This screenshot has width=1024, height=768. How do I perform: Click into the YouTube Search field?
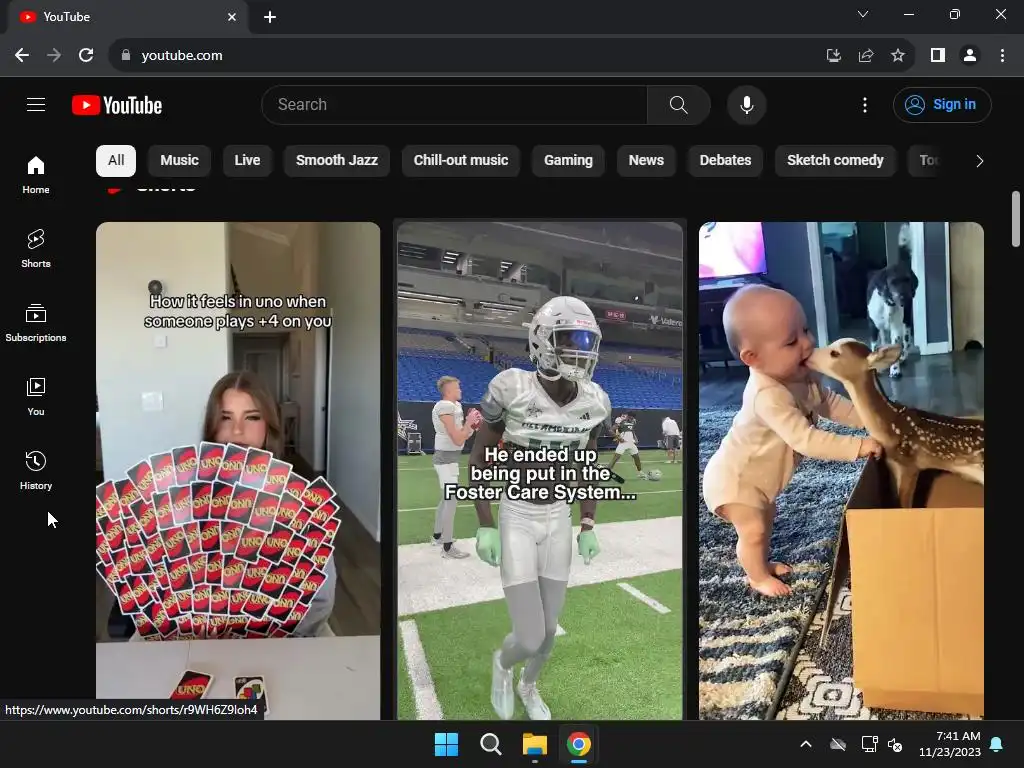click(x=455, y=104)
